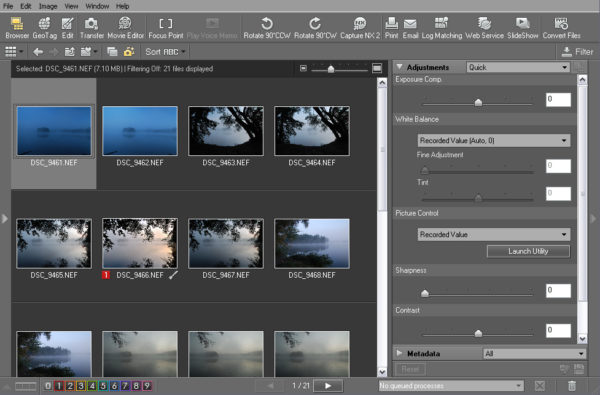Select the DSC_9463.NEF thumbnail
Screen dimensions: 600x395
tap(226, 131)
